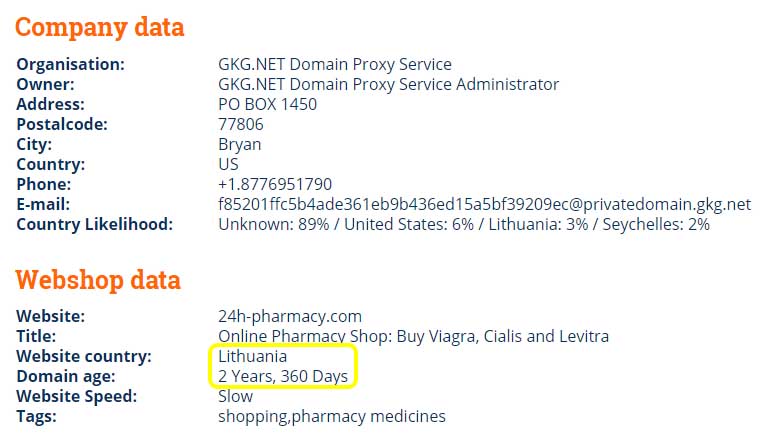Click the domain age 2 Years, 360 Days
The height and width of the screenshot is (438, 766).
pyautogui.click(x=283, y=376)
